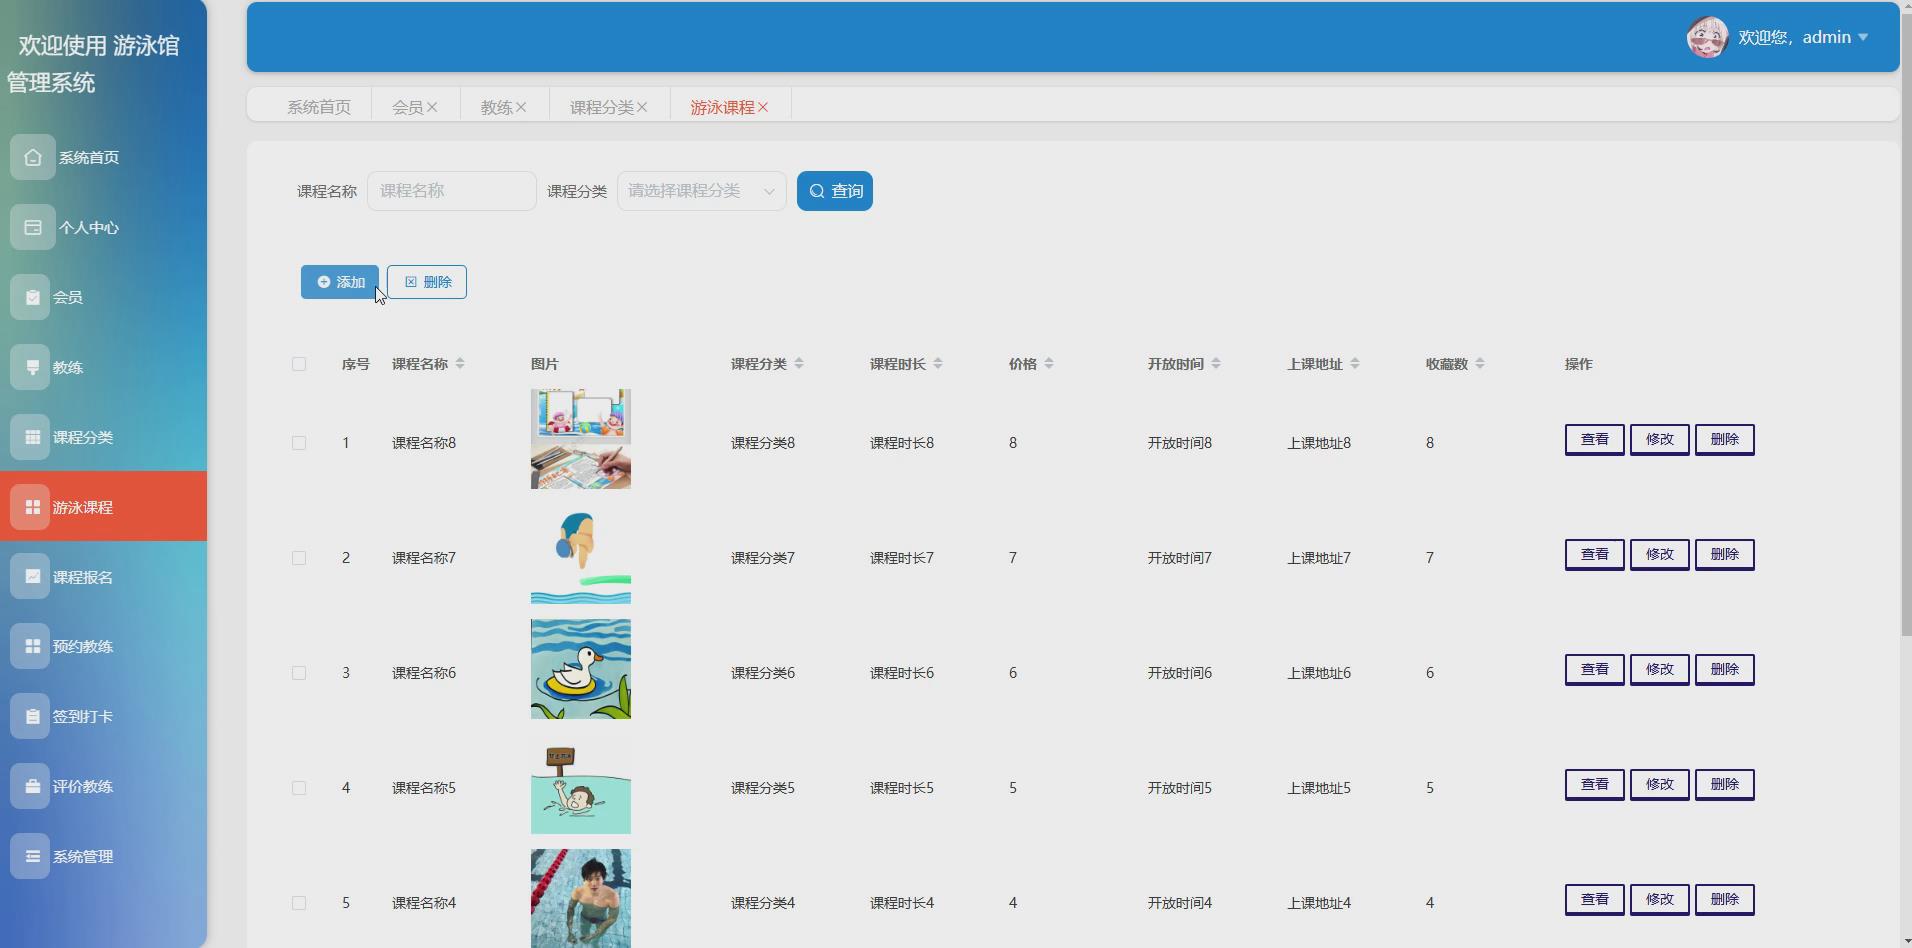Click 修改 on the 课程名称7 row

point(1660,554)
